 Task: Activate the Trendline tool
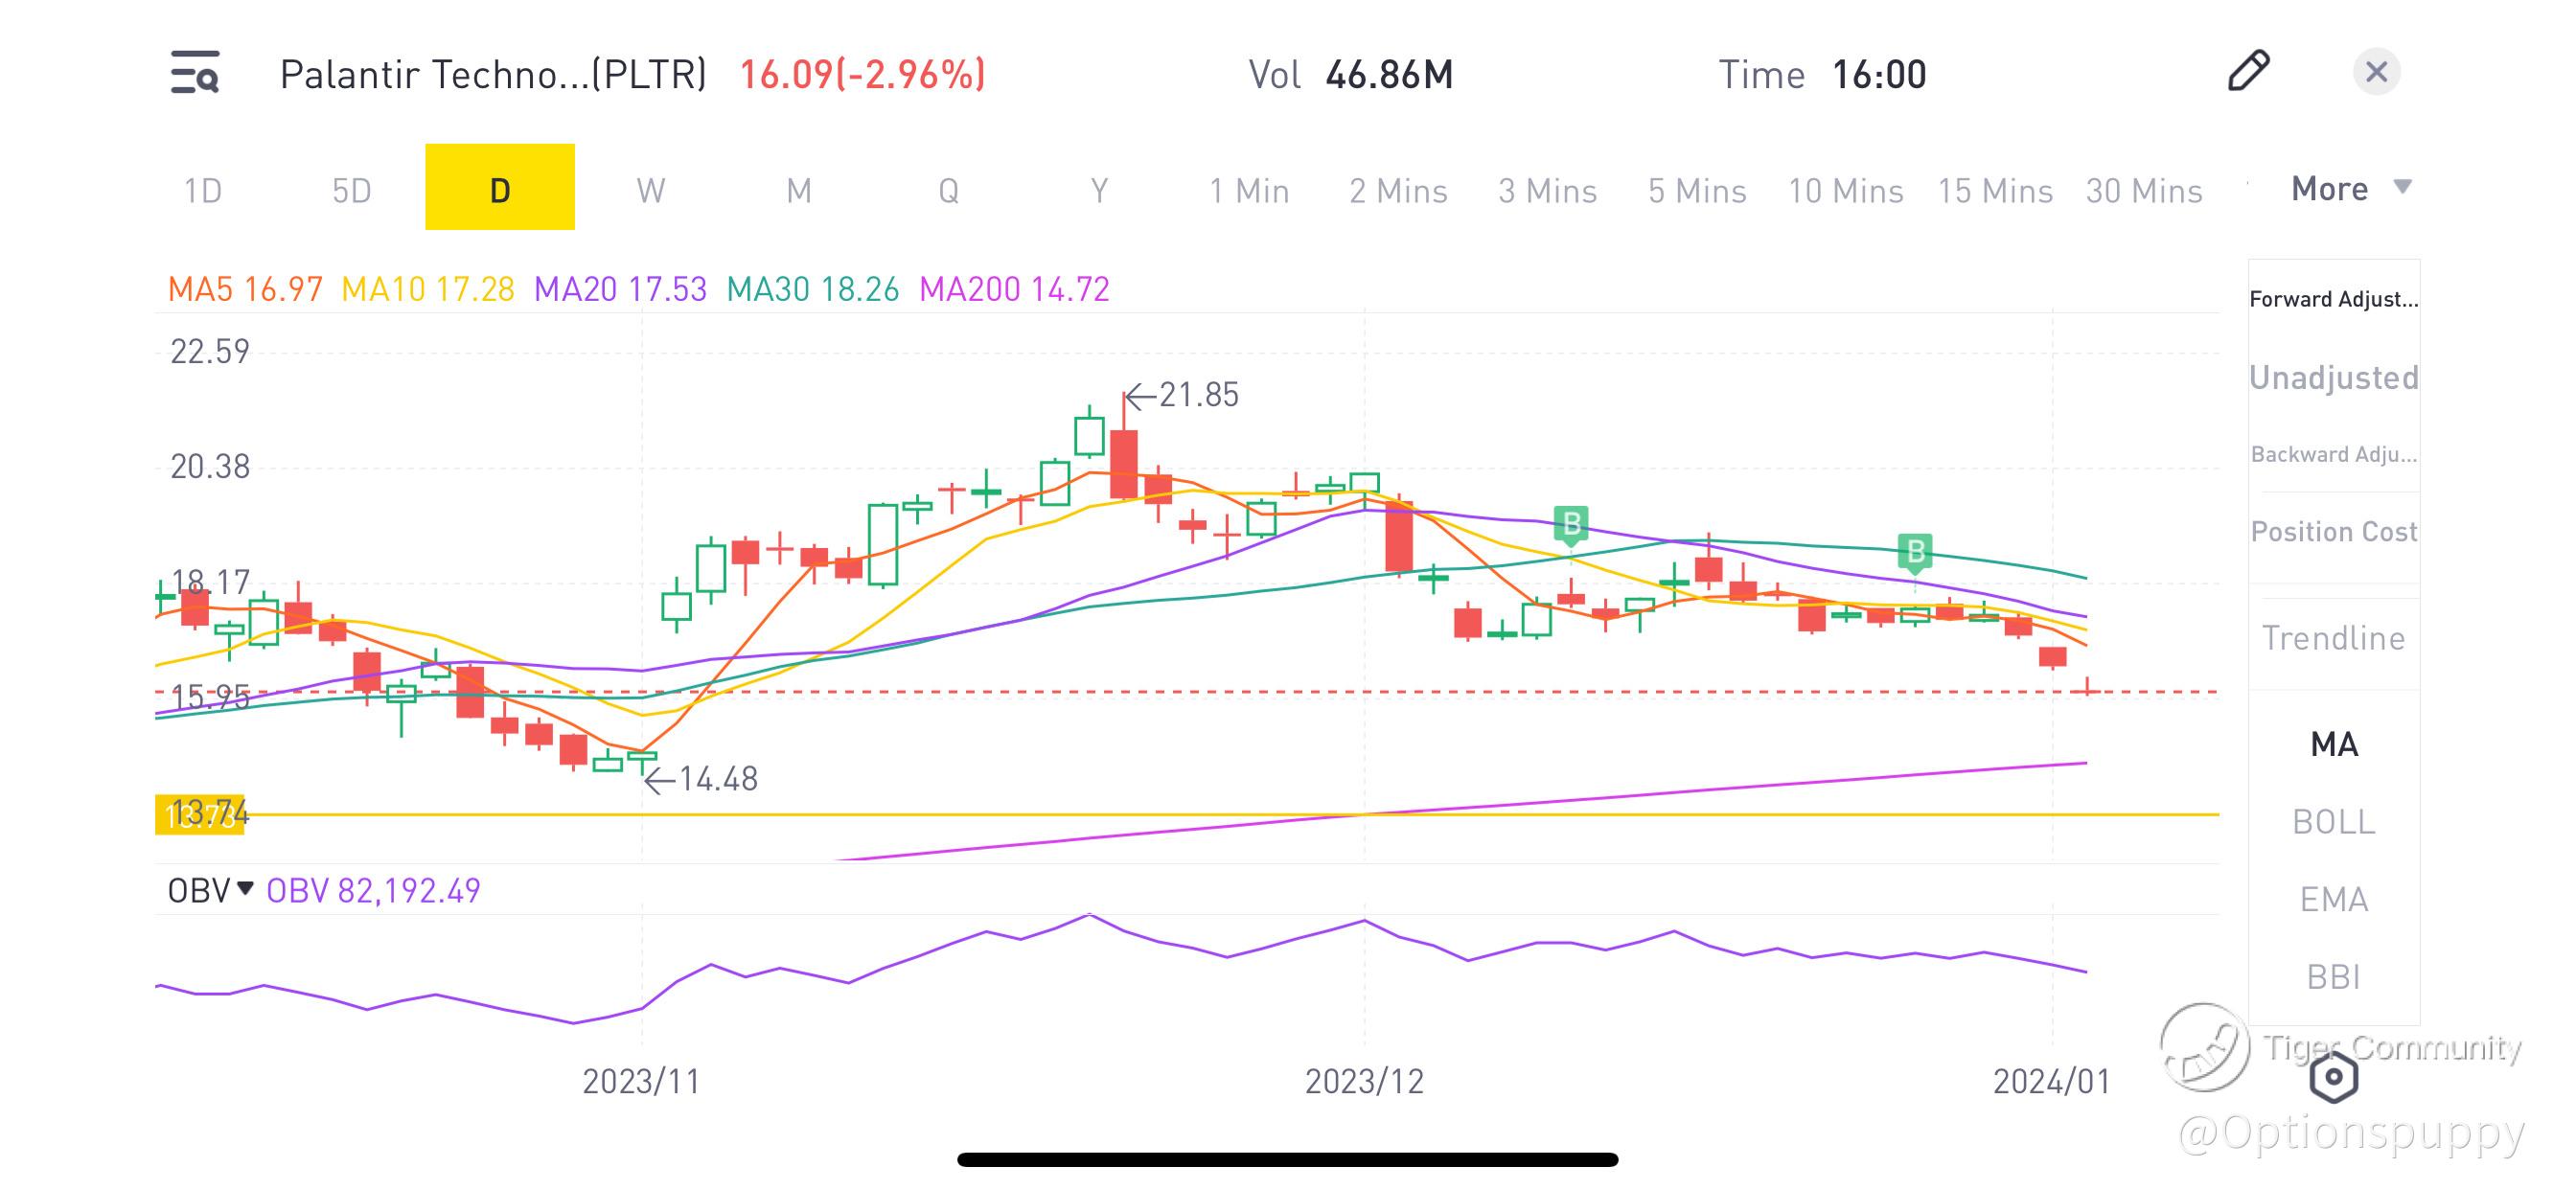coord(2333,638)
